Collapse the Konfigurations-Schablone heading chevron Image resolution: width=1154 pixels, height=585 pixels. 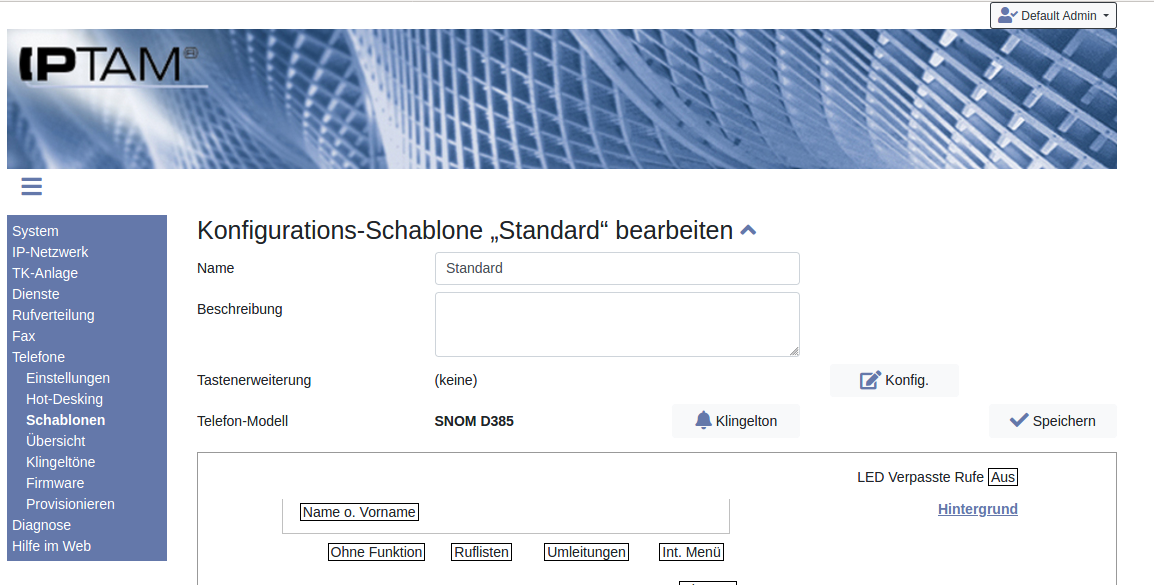(748, 231)
